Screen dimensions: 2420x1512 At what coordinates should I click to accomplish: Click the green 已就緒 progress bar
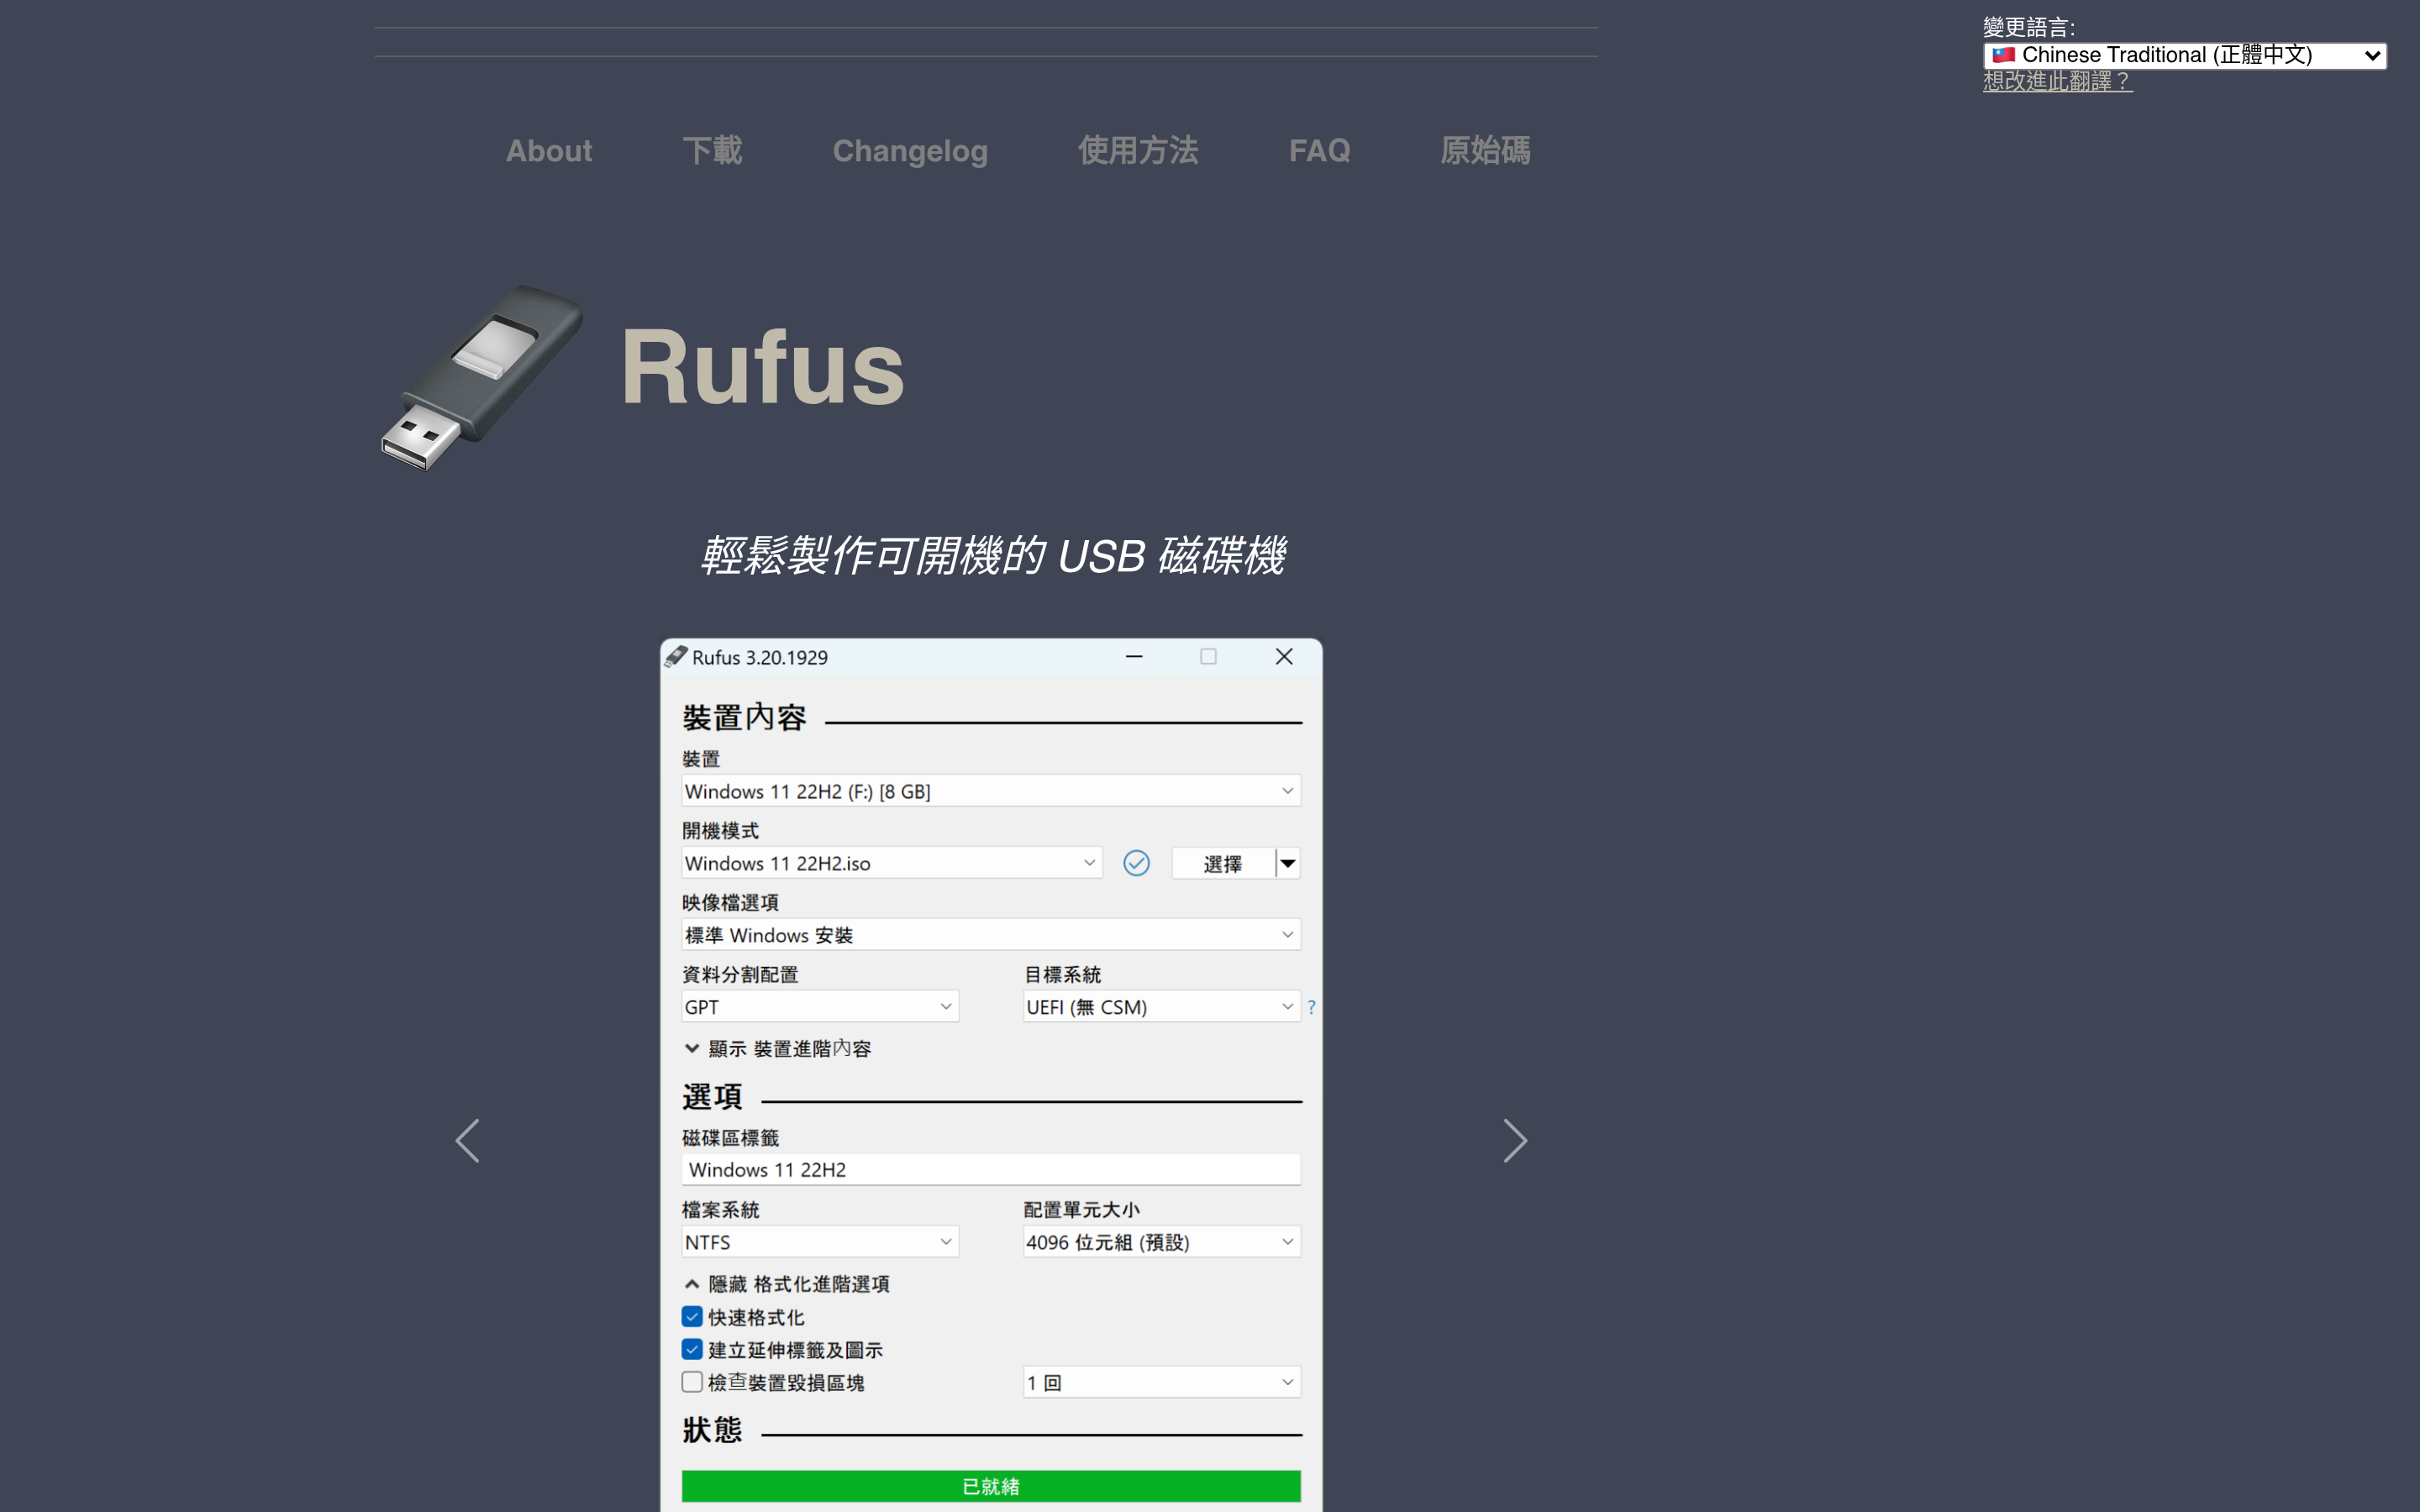point(991,1486)
